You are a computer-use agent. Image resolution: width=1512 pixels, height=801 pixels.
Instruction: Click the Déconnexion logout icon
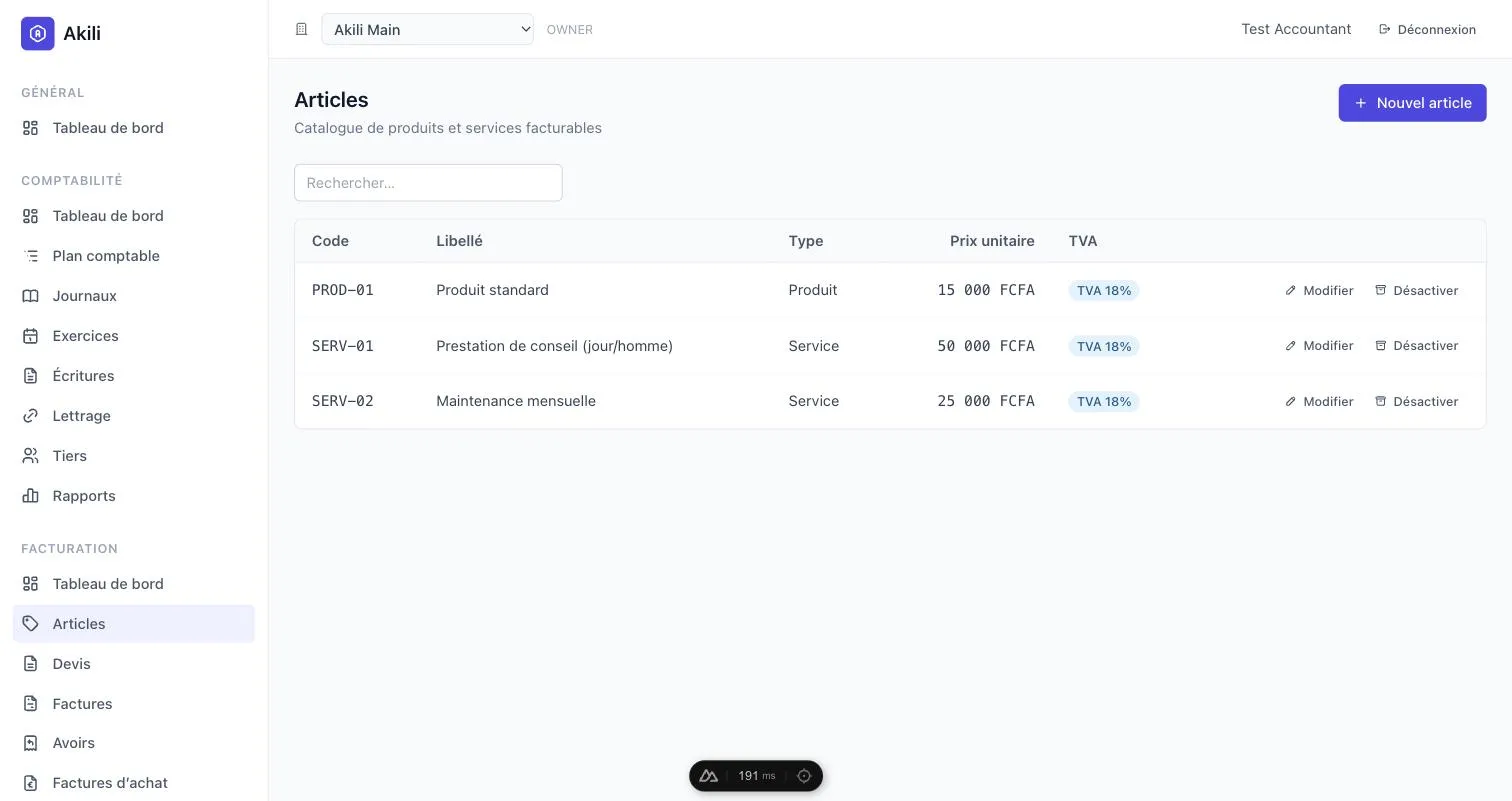pyautogui.click(x=1385, y=29)
